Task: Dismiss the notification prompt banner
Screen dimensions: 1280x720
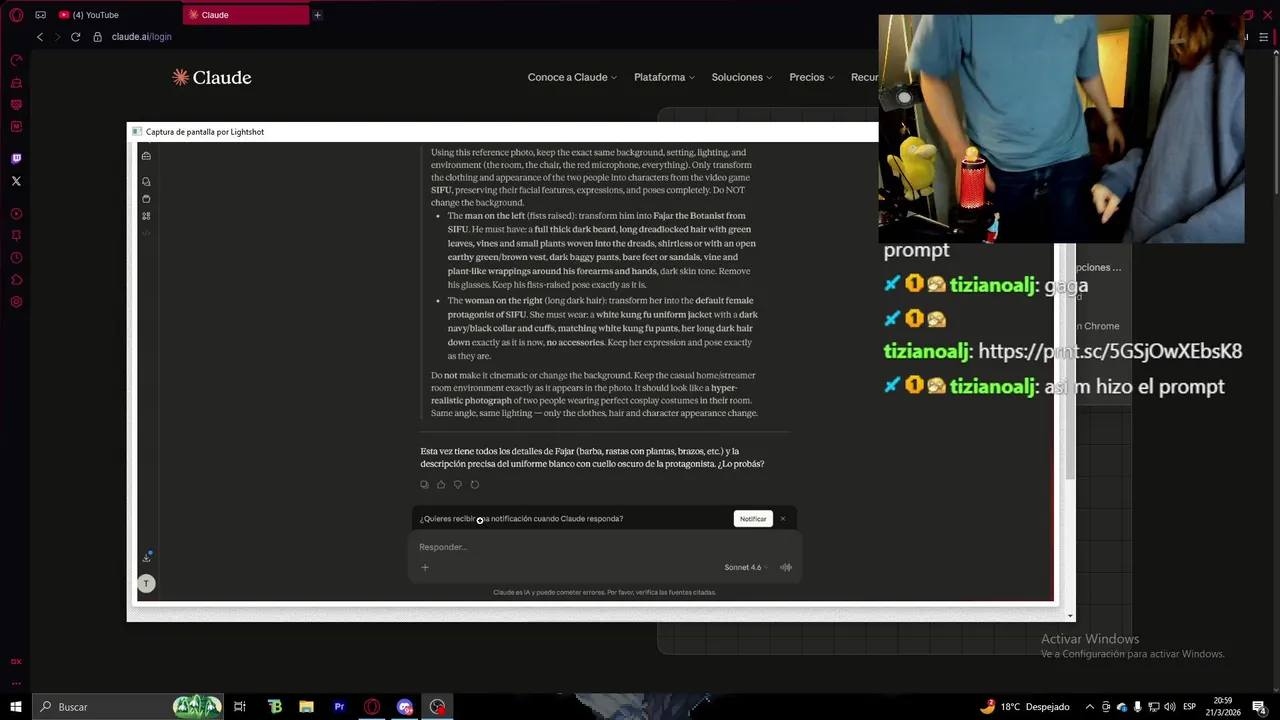Action: (783, 519)
